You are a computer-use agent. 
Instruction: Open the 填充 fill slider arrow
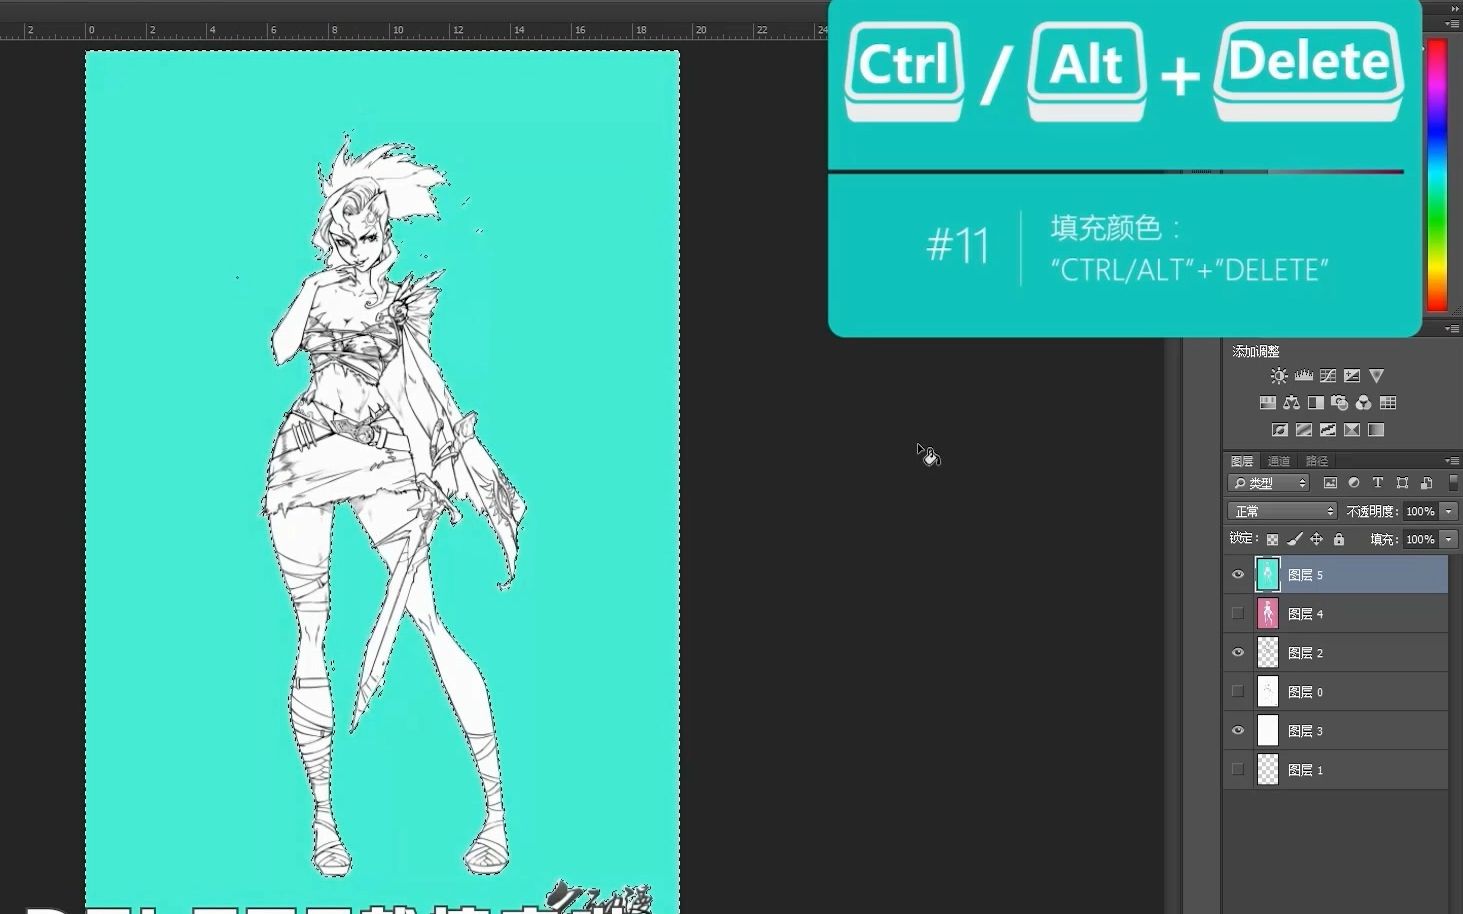(x=1448, y=539)
